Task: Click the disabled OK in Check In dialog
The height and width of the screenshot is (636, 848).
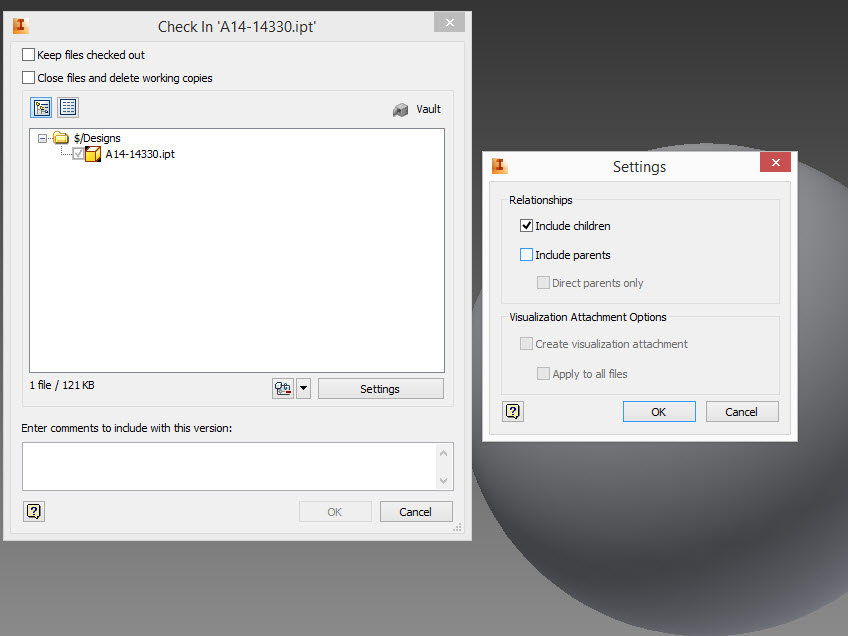Action: pyautogui.click(x=335, y=512)
